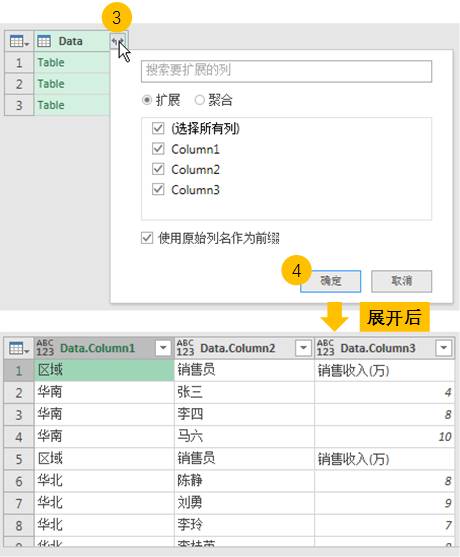Open the table menu icon in upper grid corner
460x557 pixels.
click(x=19, y=41)
